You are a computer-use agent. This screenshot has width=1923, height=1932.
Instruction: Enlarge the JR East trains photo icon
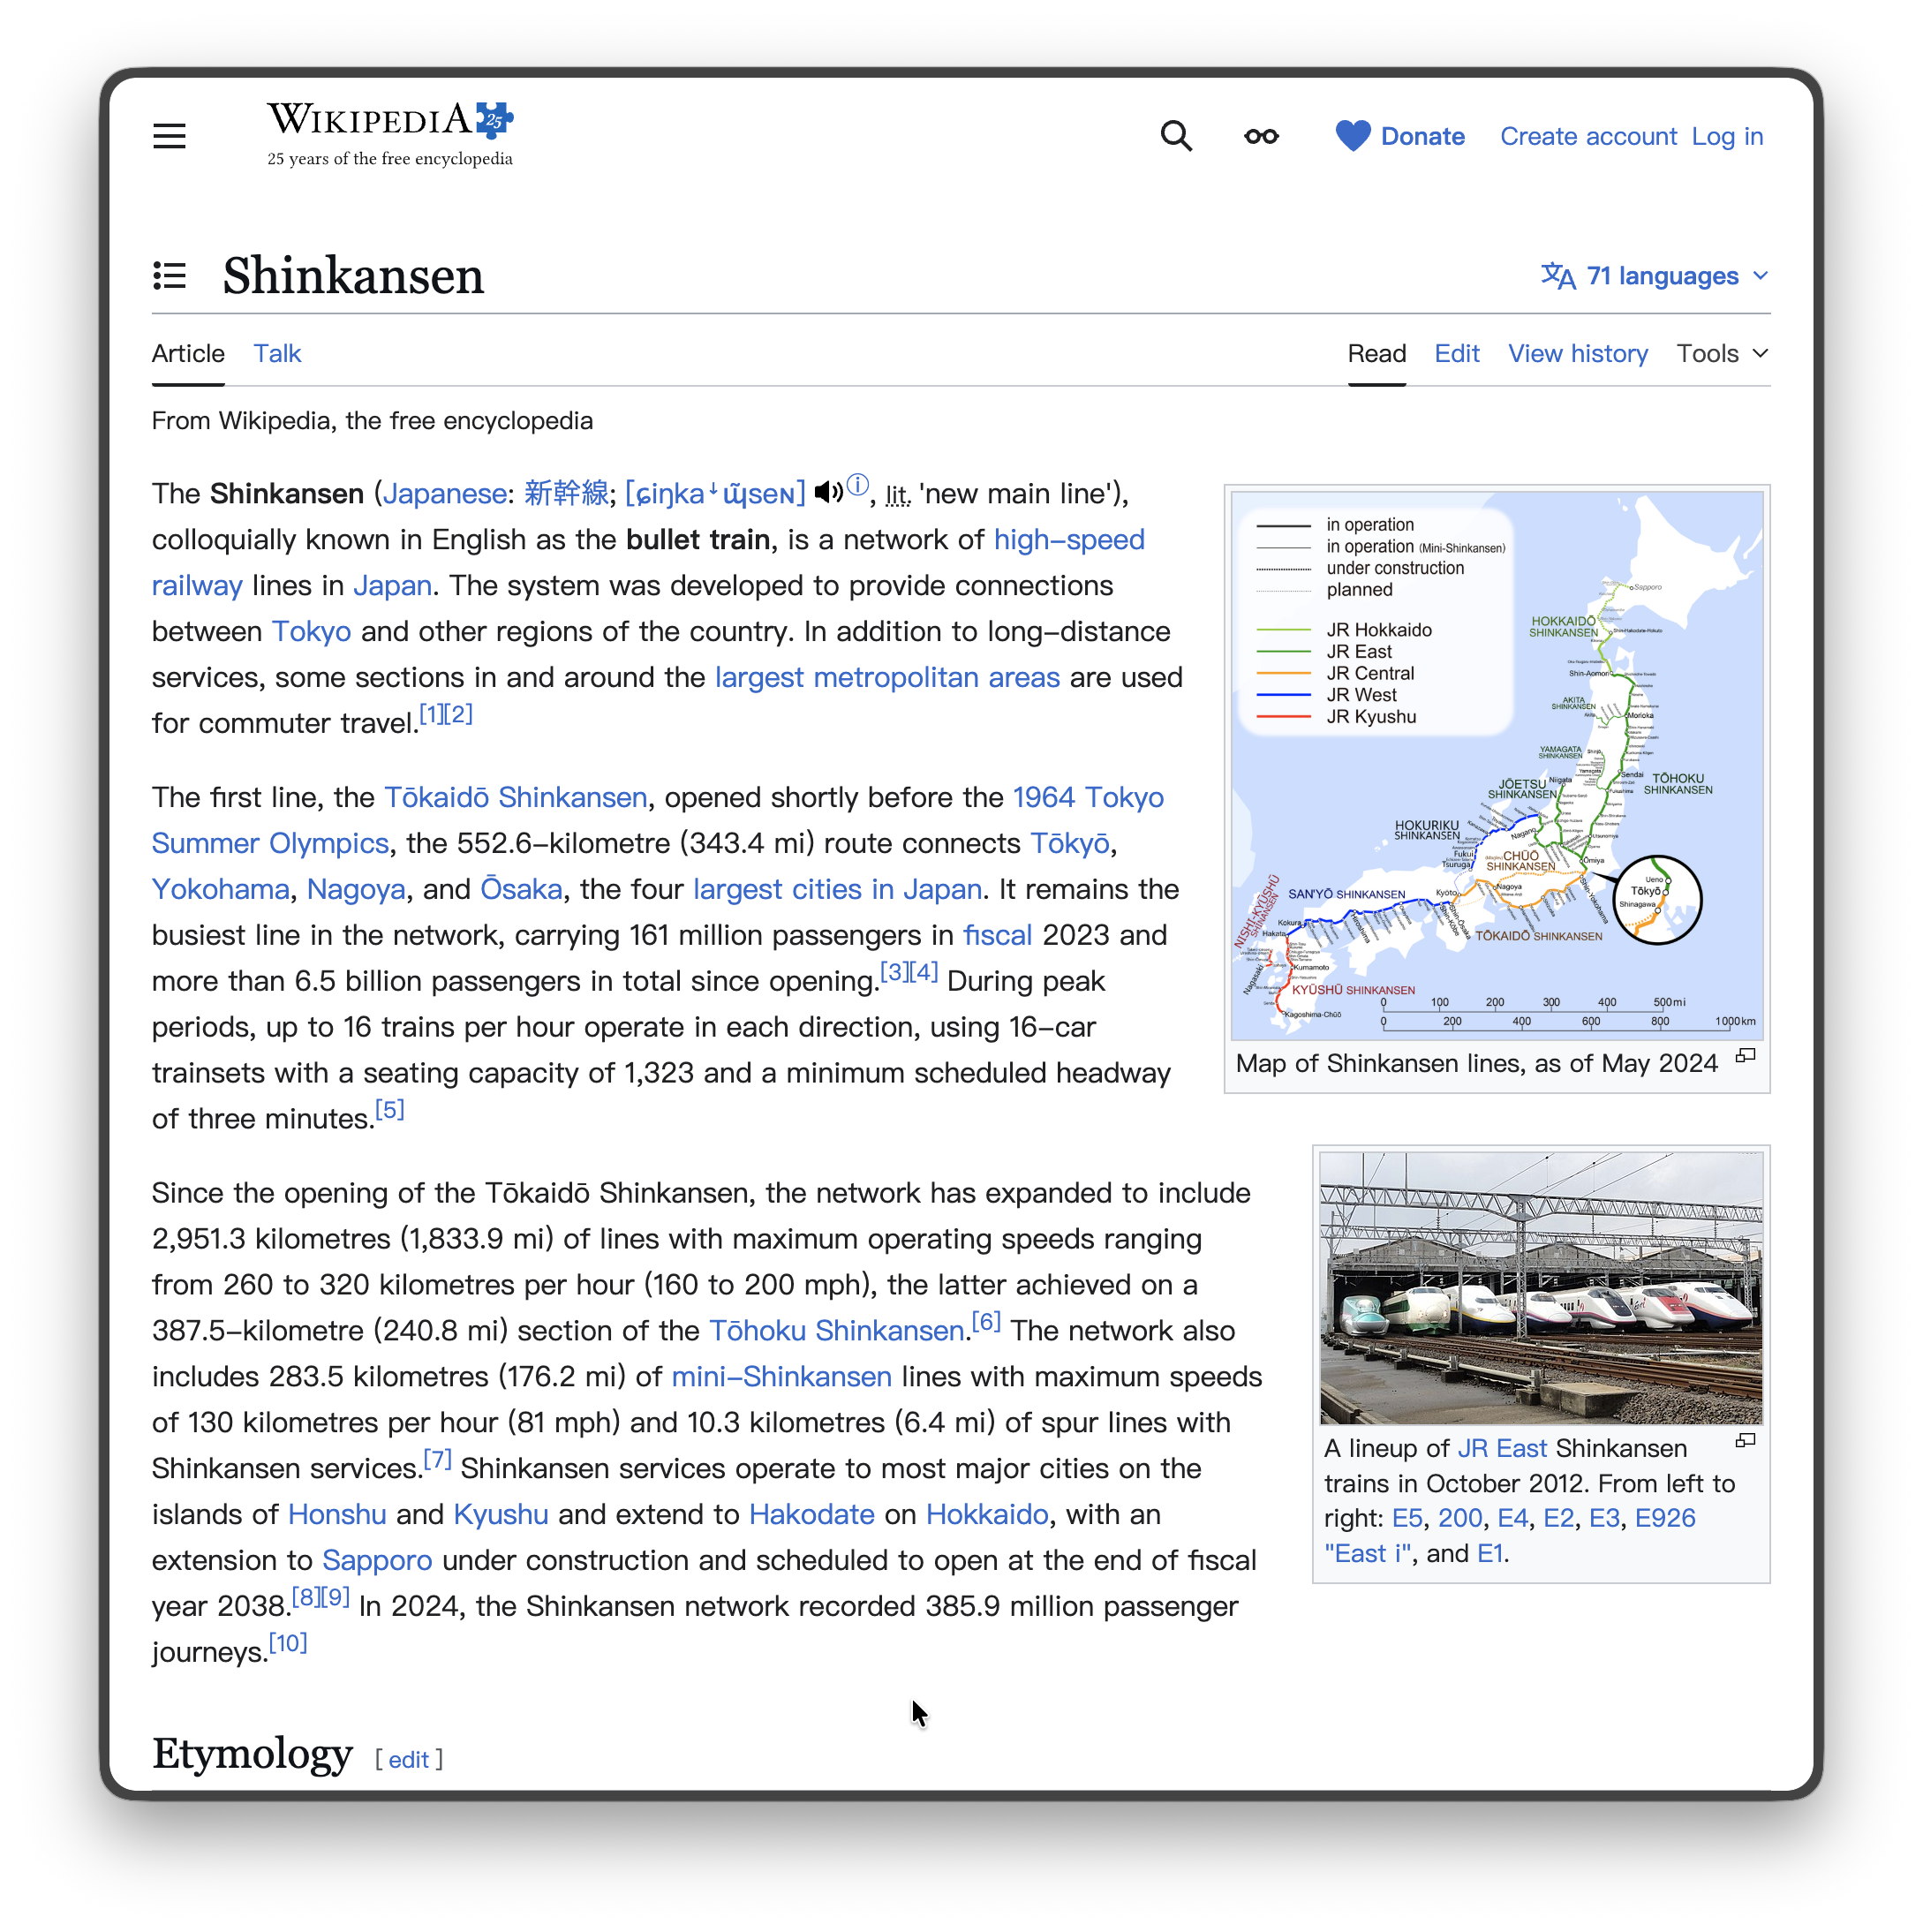(x=1745, y=1439)
